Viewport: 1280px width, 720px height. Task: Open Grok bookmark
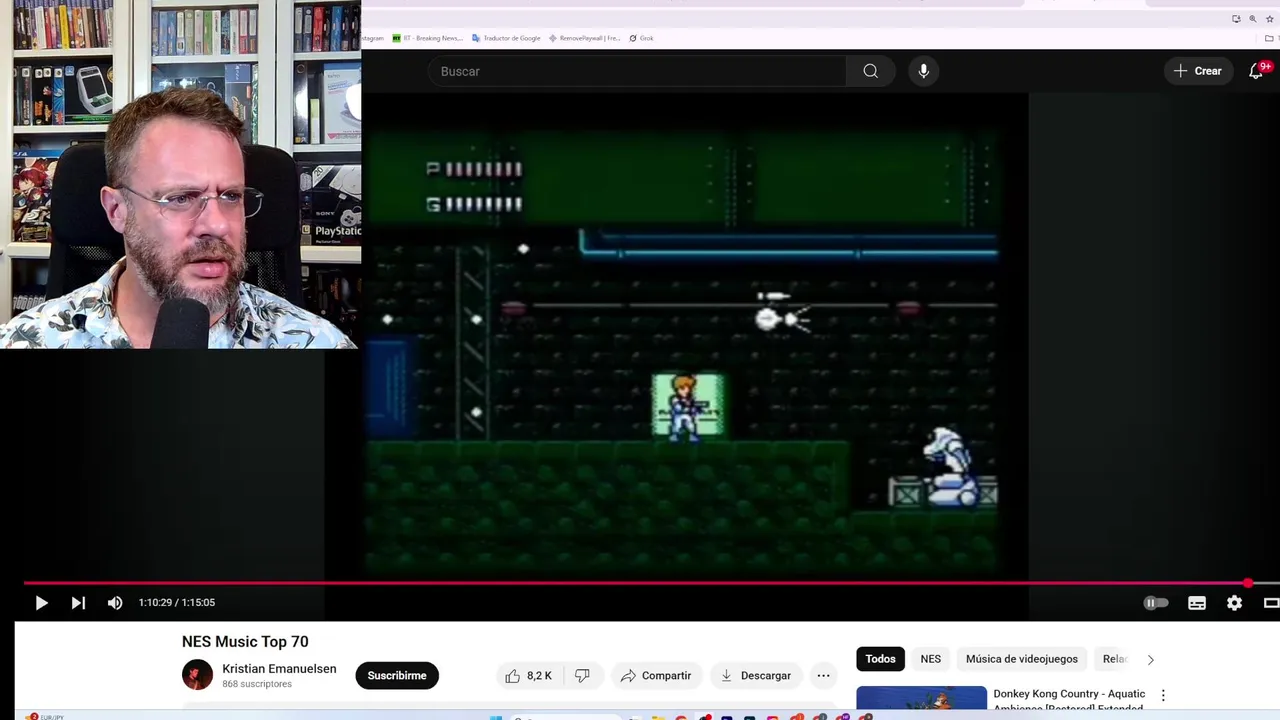click(641, 38)
